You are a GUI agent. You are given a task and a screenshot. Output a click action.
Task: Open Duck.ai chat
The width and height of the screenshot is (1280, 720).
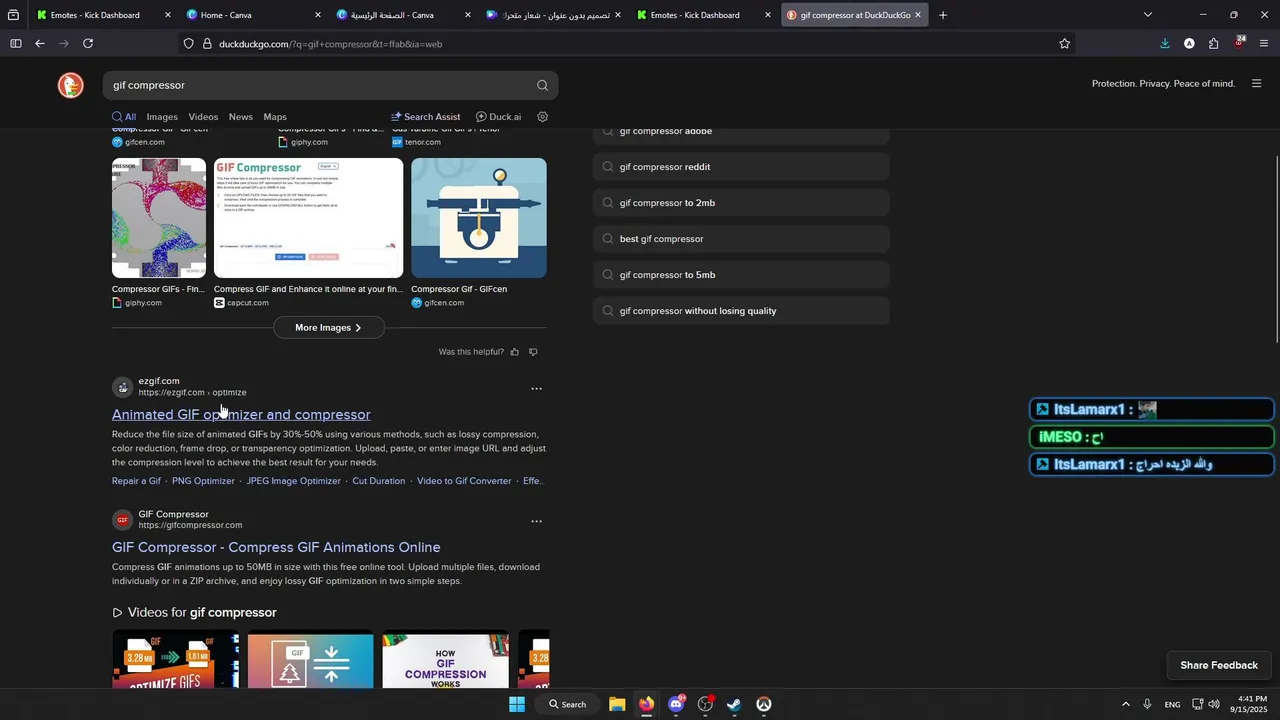pyautogui.click(x=498, y=117)
